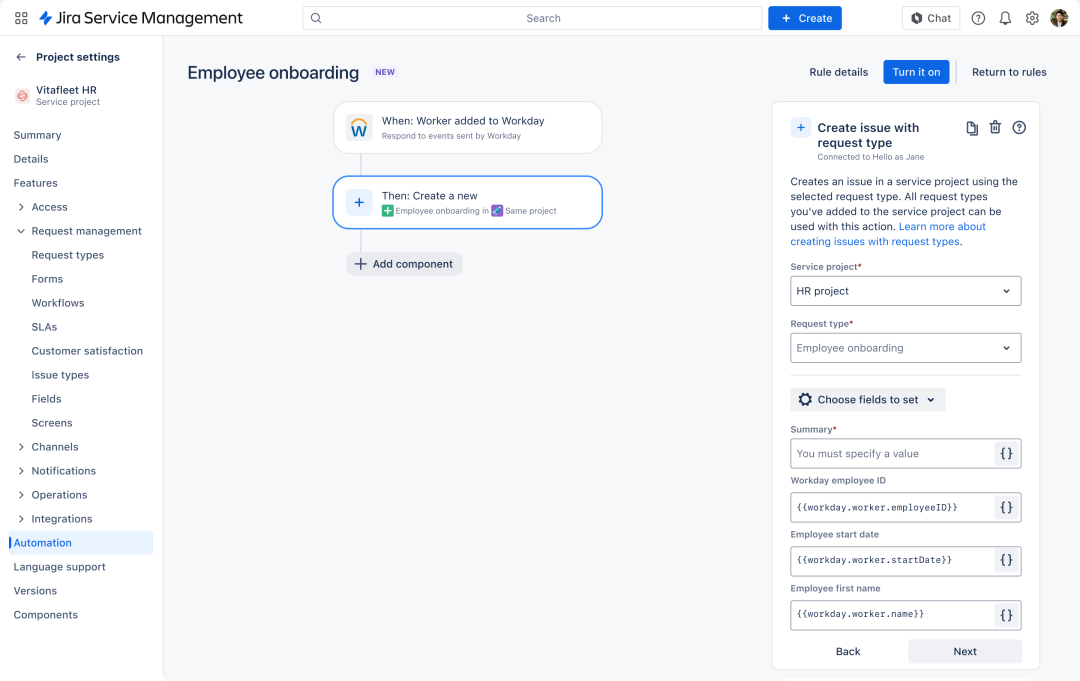Click the plus icon in the Create a new step
The width and height of the screenshot is (1080, 681).
(x=359, y=202)
